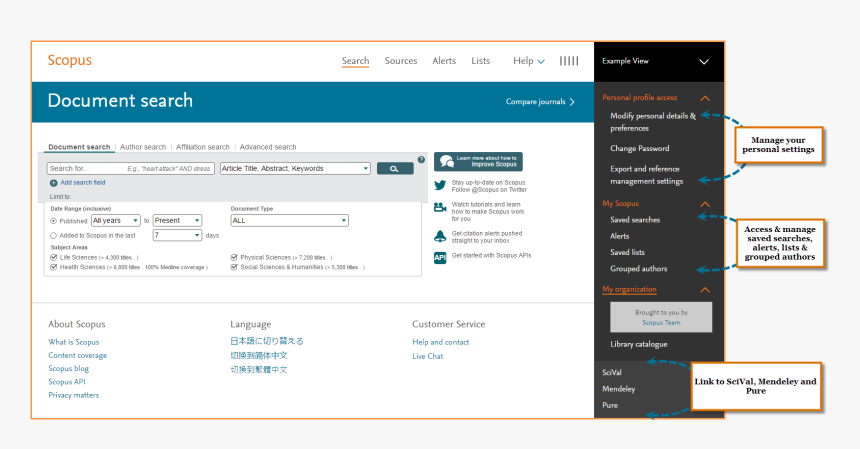860x449 pixels.
Task: Open the Sources nav item
Action: (x=401, y=61)
